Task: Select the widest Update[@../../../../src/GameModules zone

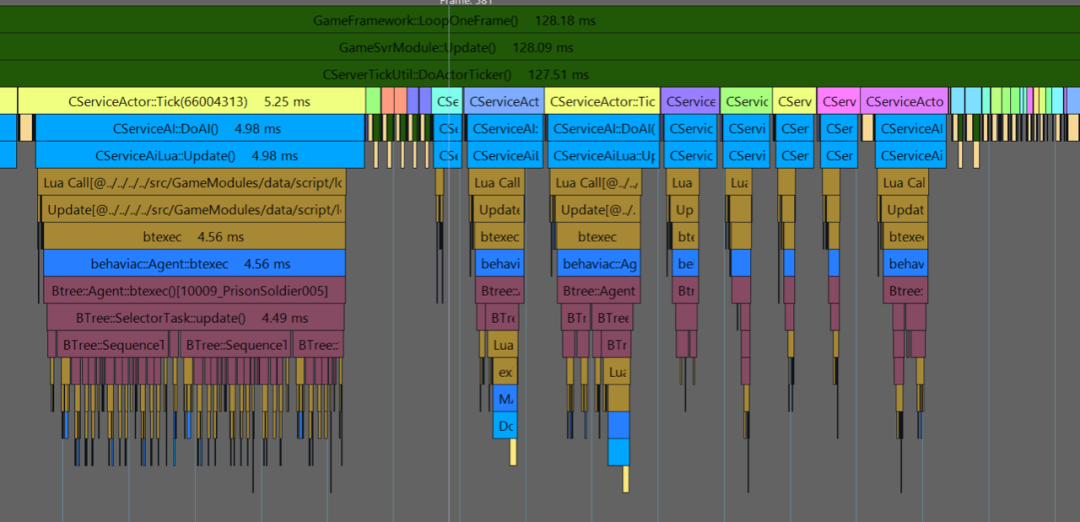Action: (193, 209)
